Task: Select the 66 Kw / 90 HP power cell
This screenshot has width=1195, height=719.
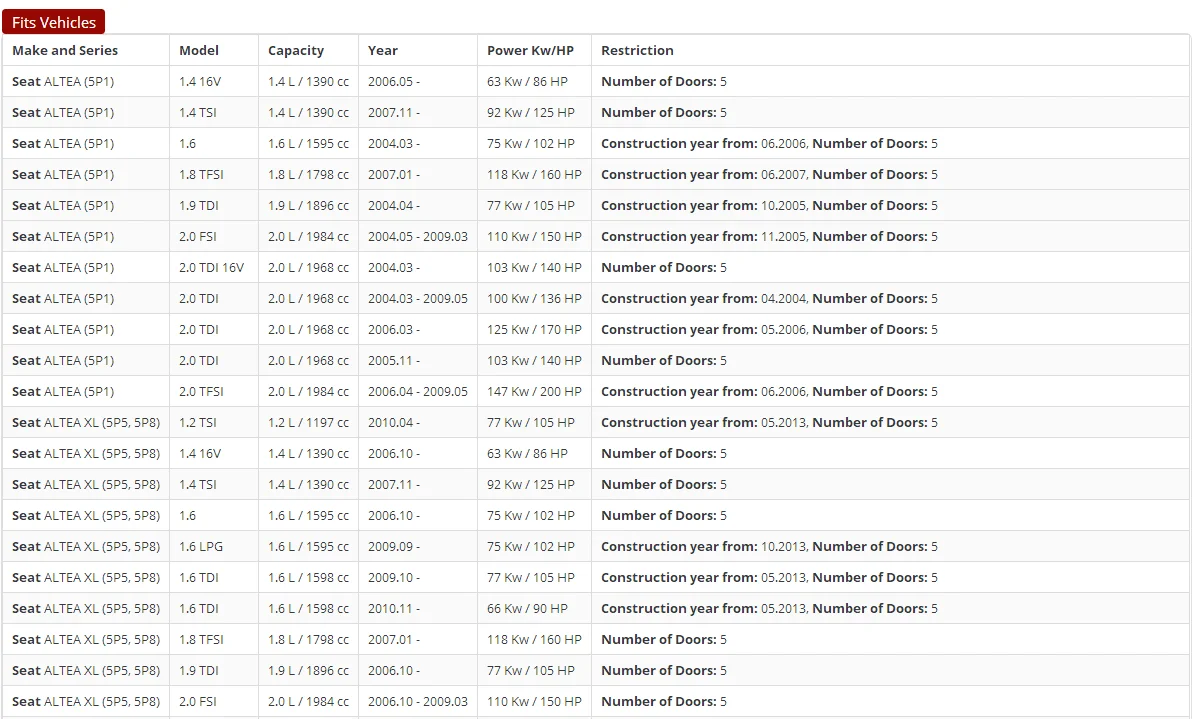Action: (x=527, y=608)
